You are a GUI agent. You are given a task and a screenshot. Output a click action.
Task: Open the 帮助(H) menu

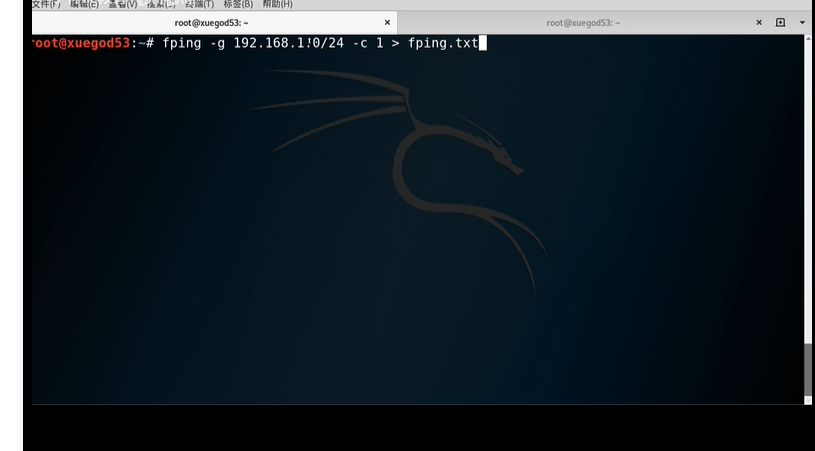tap(277, 4)
